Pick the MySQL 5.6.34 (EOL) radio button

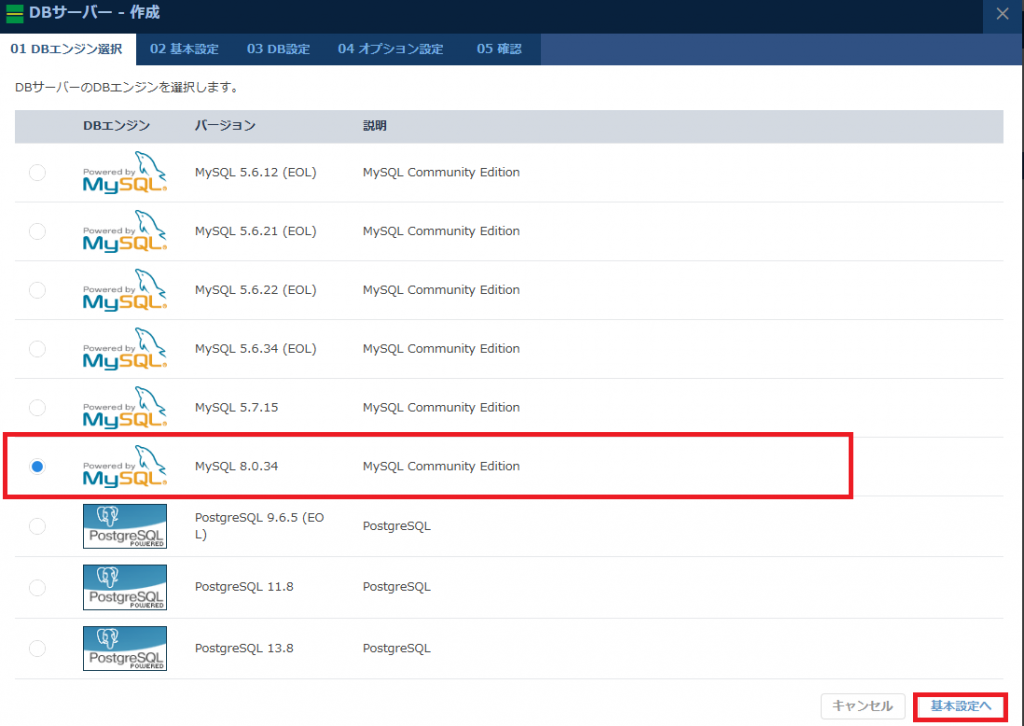tap(37, 349)
